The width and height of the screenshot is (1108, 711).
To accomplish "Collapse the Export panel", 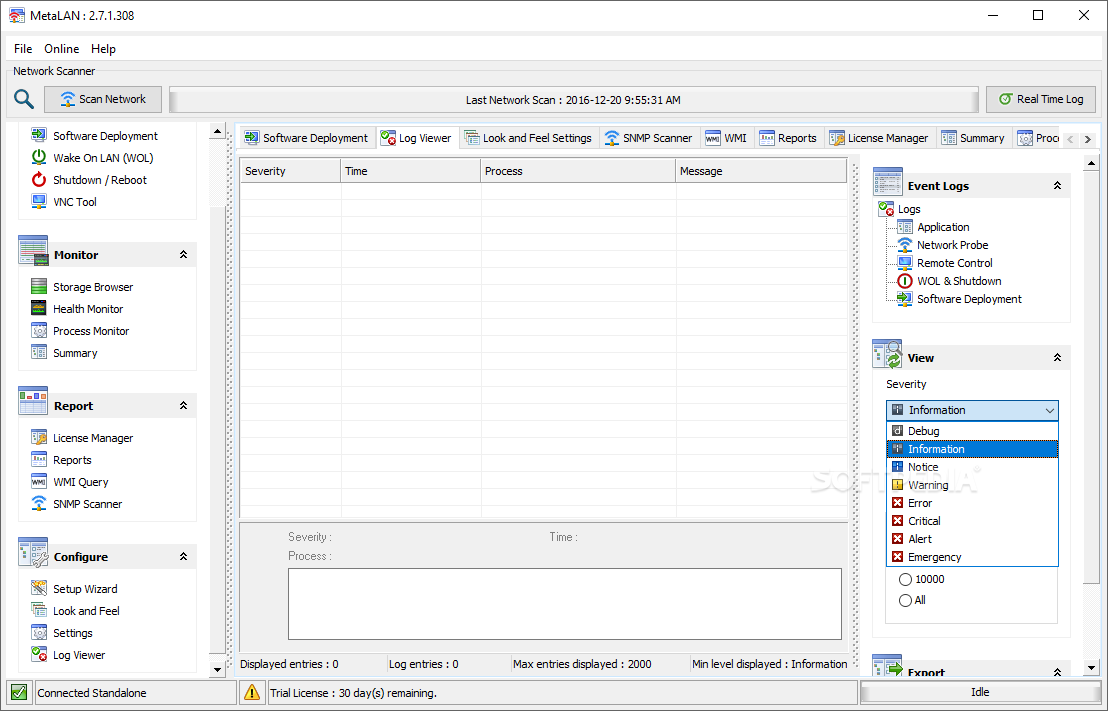I will pos(1057,672).
